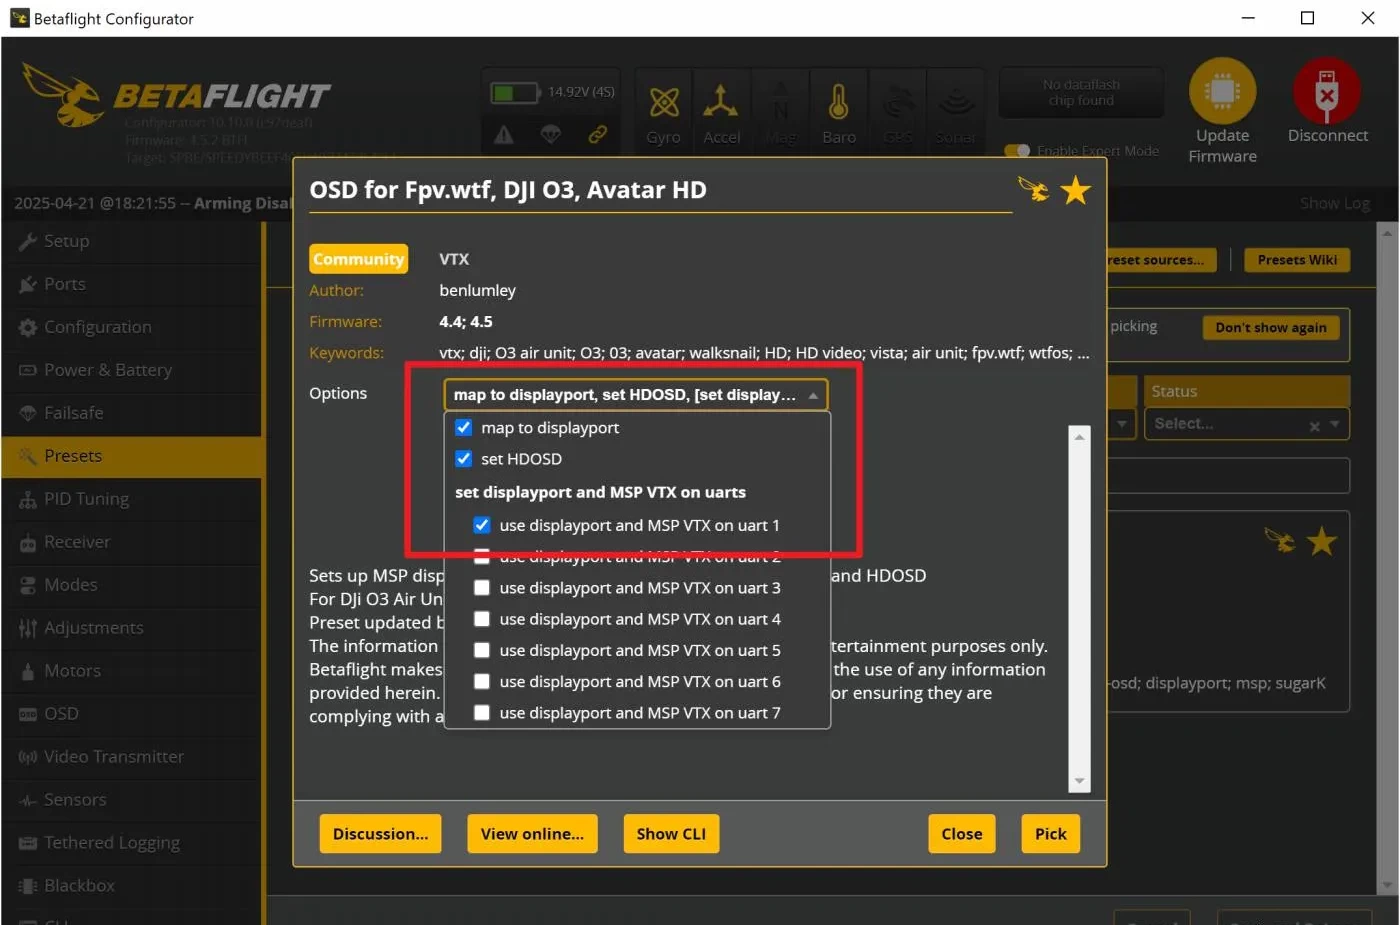Open the Blackbox tab
This screenshot has height=925, width=1400.
[131, 886]
